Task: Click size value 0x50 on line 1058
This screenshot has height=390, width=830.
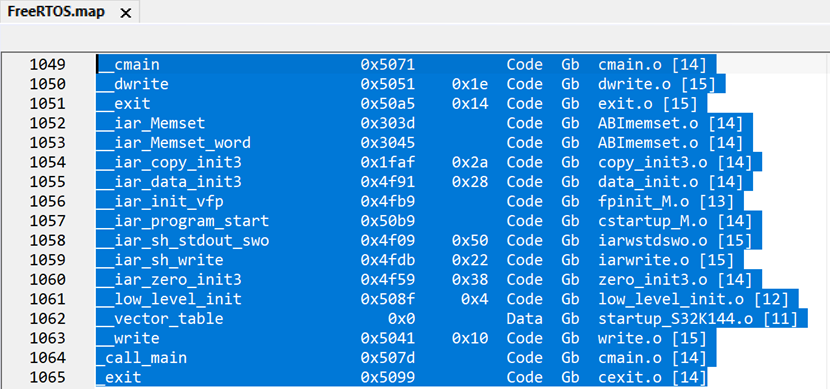Action: [x=470, y=241]
